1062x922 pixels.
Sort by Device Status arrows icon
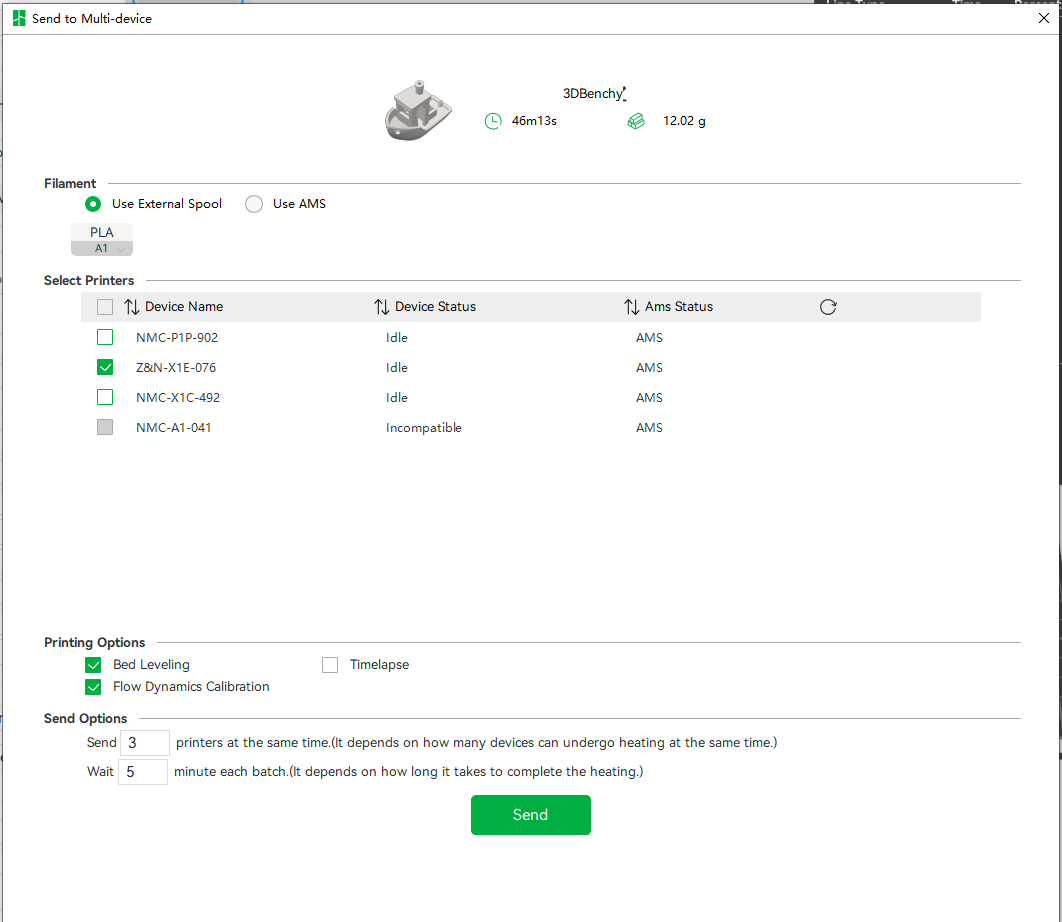[x=381, y=307]
